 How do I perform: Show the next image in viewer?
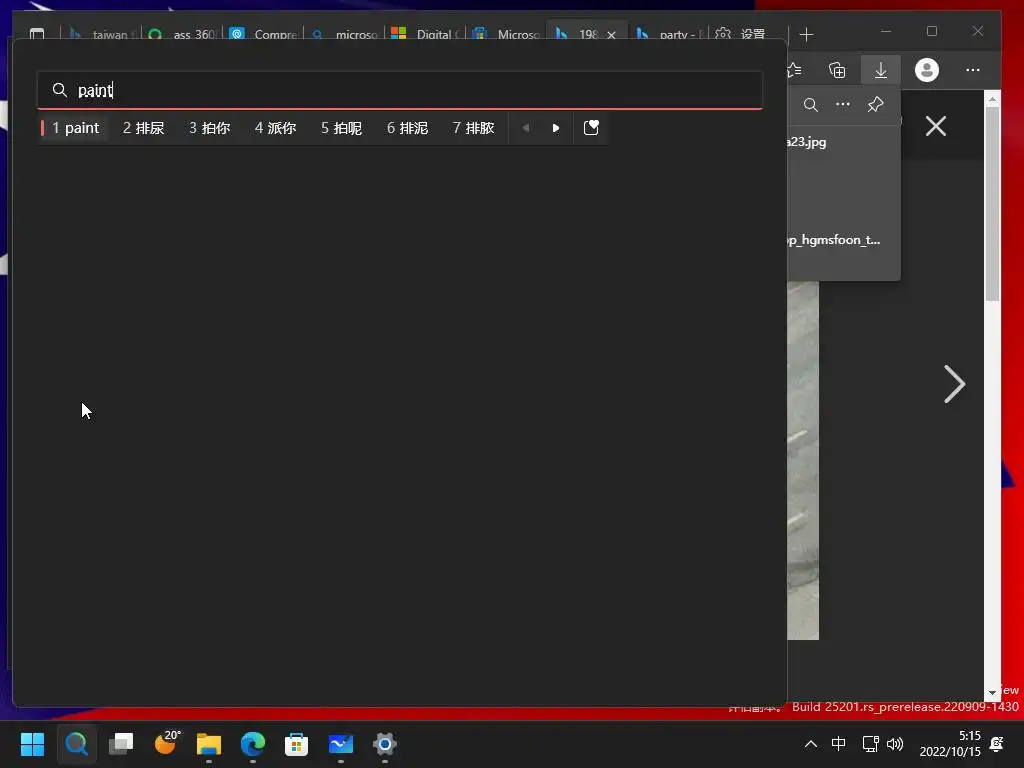[x=954, y=384]
